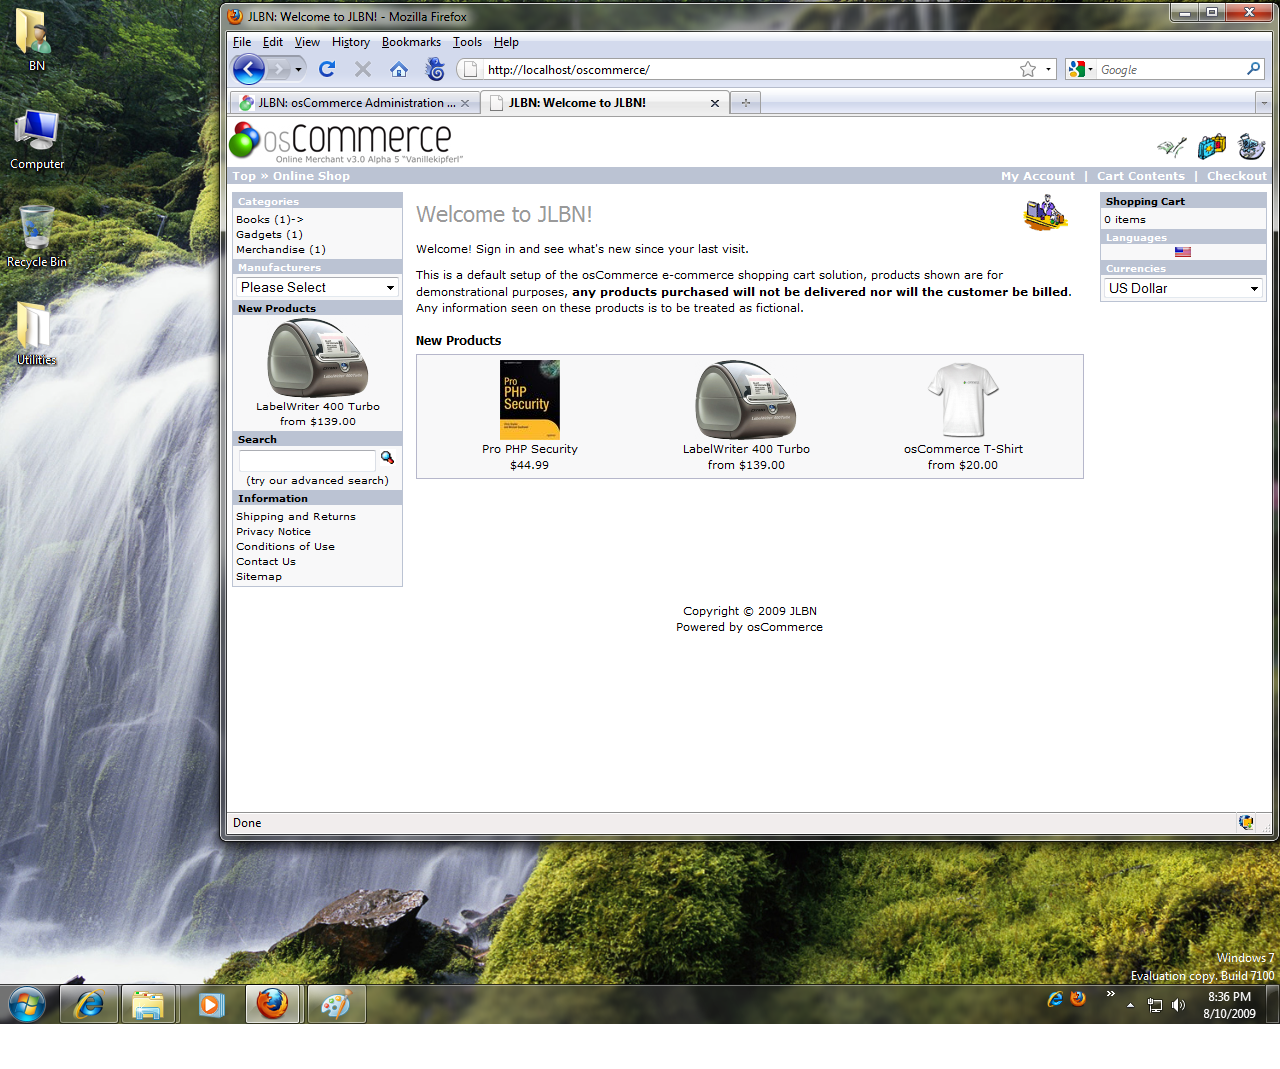The image size is (1280, 1069).
Task: Click the shopping cart header icon
Action: [x=1211, y=147]
